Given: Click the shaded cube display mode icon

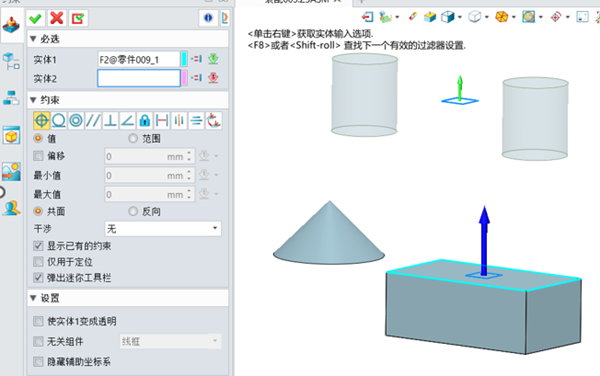Looking at the screenshot, I should tap(447, 17).
